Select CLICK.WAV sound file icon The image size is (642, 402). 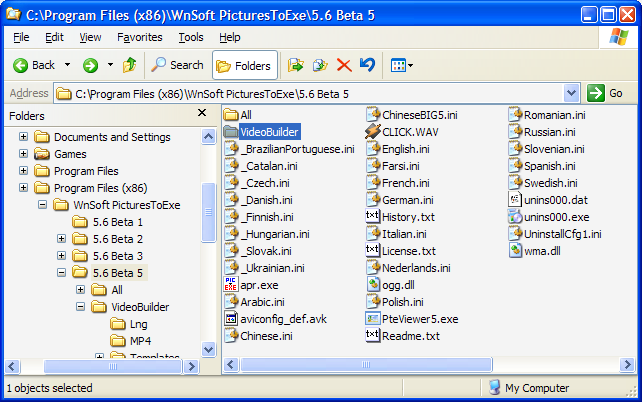[373, 132]
